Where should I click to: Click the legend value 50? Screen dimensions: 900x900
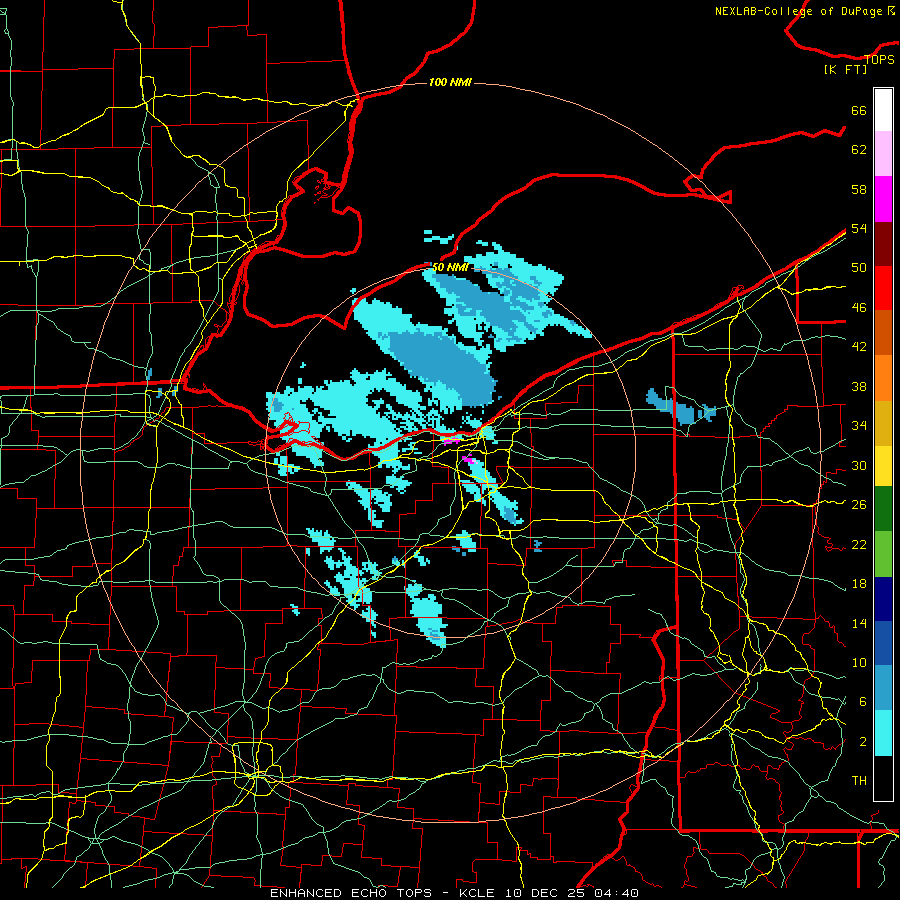point(859,267)
